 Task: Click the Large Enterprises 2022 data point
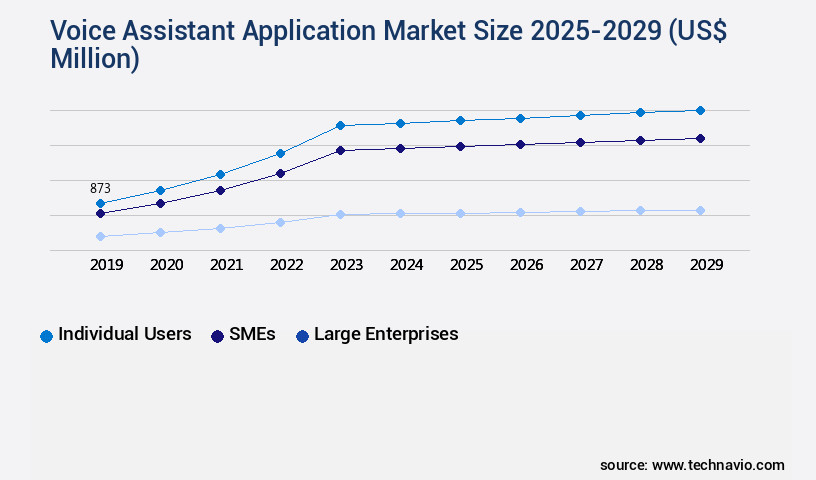coord(280,222)
